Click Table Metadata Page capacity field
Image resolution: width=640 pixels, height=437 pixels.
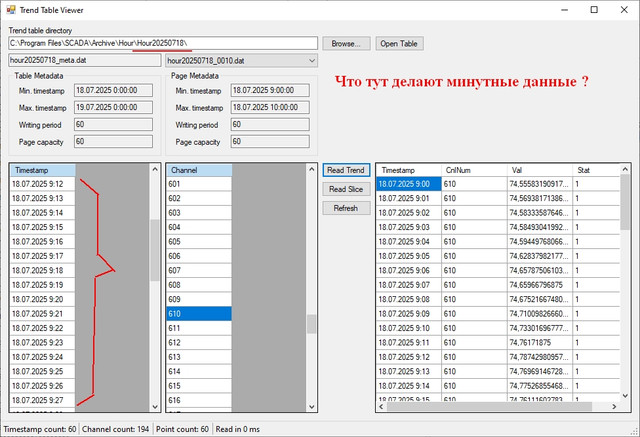pyautogui.click(x=113, y=142)
